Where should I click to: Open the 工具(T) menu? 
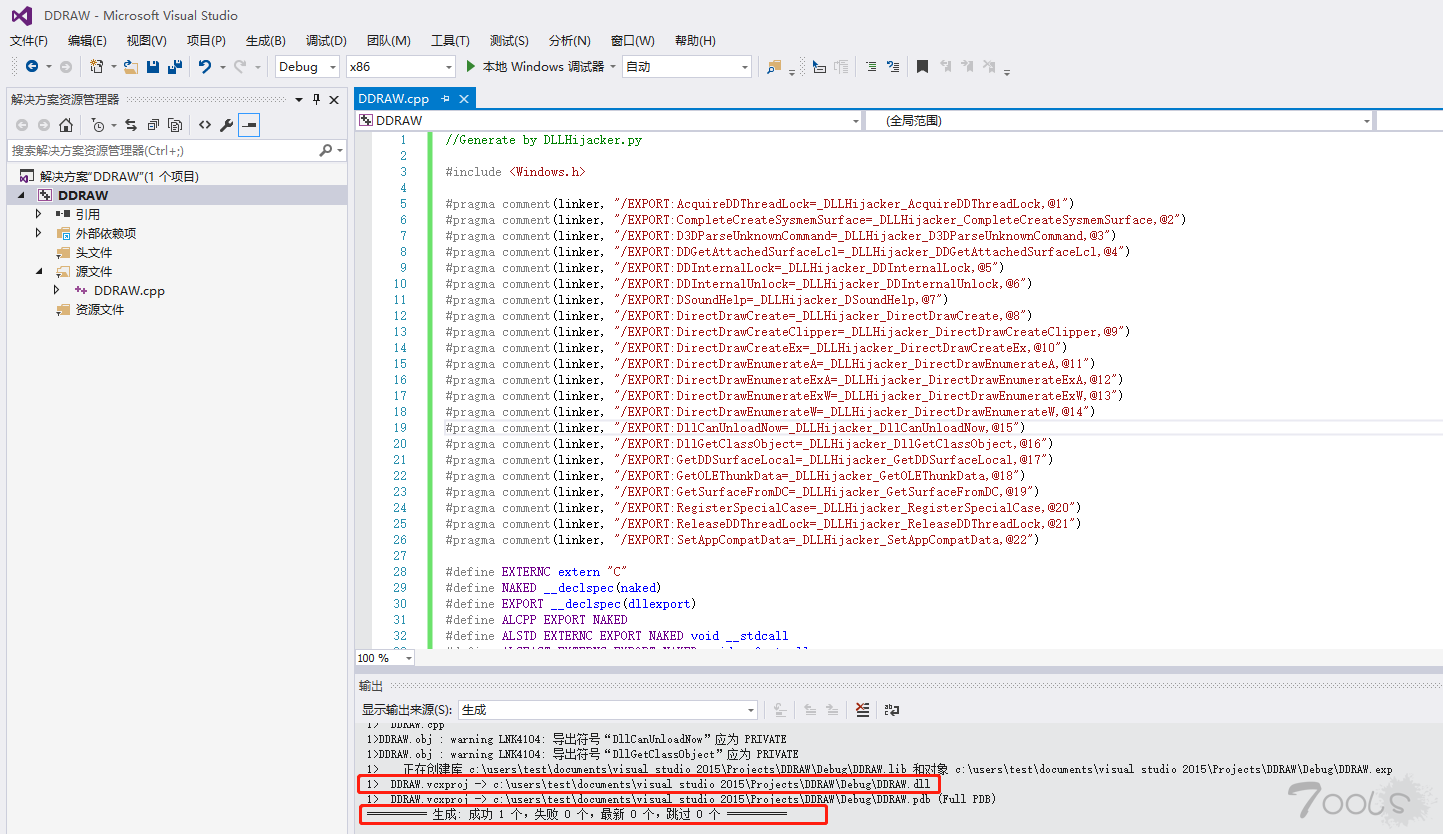pos(450,41)
